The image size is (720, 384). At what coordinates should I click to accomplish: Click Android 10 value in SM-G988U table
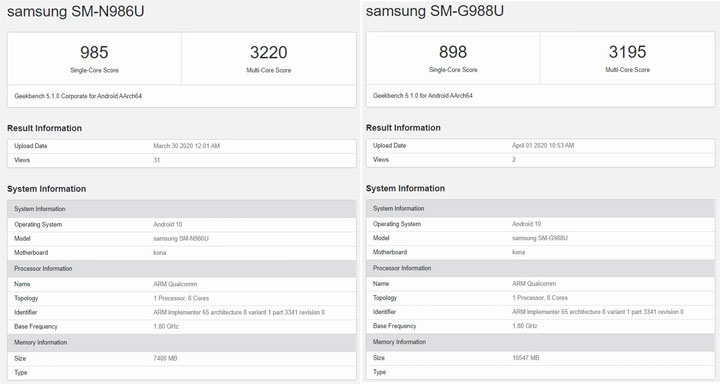(x=526, y=224)
